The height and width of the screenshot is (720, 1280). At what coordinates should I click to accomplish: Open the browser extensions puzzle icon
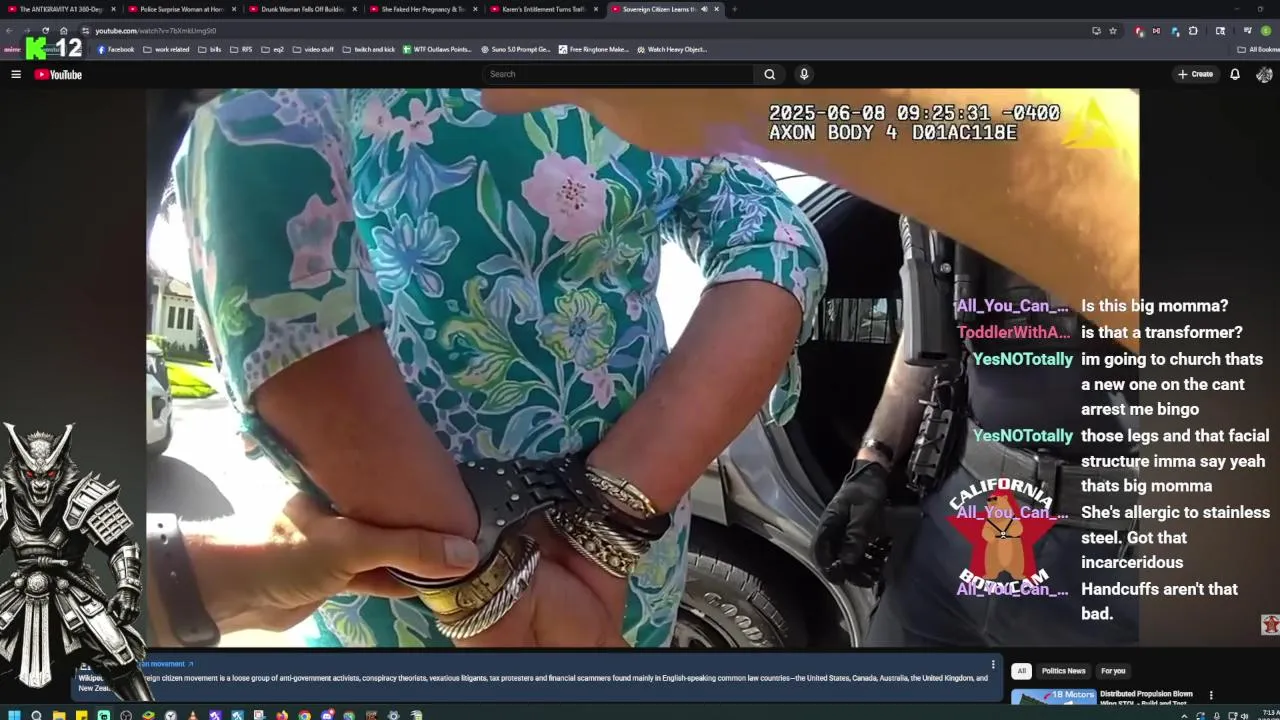click(x=1193, y=31)
